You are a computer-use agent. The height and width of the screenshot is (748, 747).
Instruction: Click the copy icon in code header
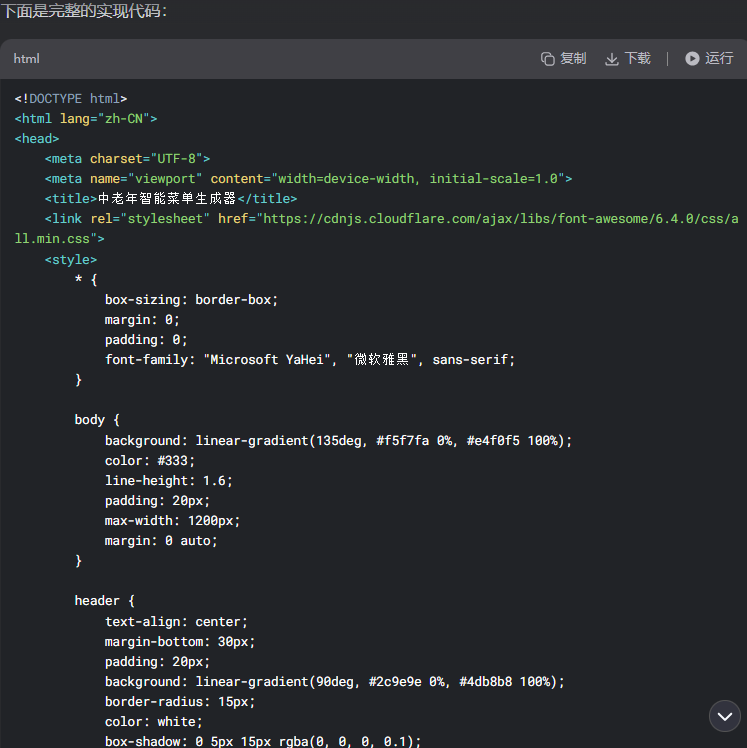[548, 59]
